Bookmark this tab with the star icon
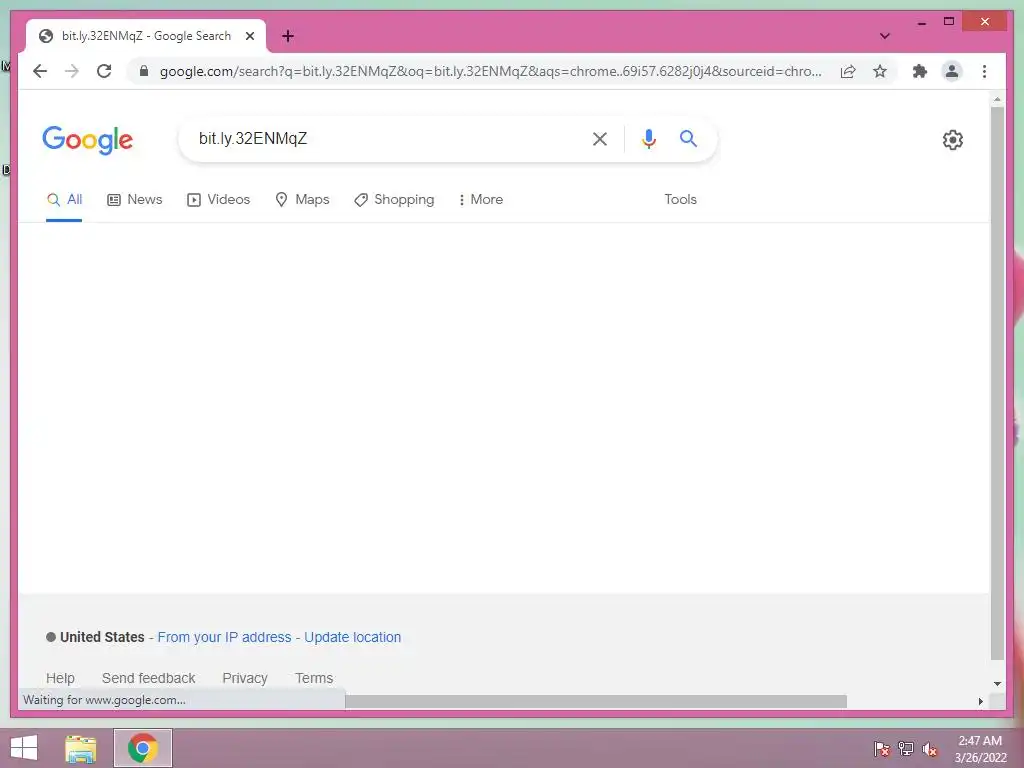Viewport: 1024px width, 768px height. click(x=880, y=71)
